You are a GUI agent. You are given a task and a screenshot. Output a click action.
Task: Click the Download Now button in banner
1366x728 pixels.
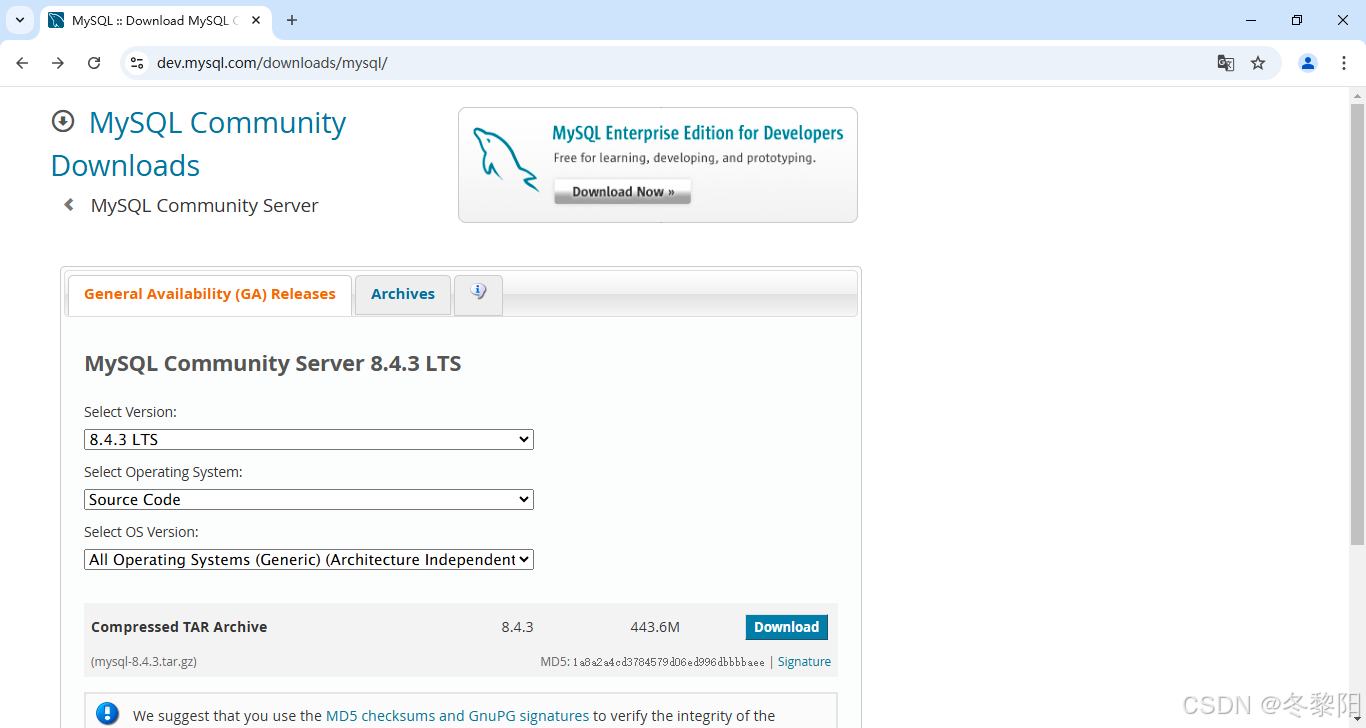[622, 192]
